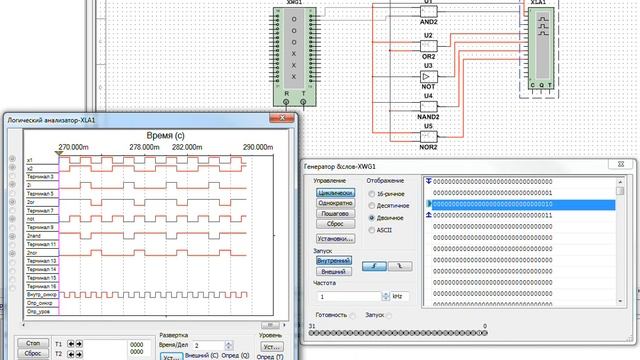Select the XLA1 logic analyzer component

point(541,48)
